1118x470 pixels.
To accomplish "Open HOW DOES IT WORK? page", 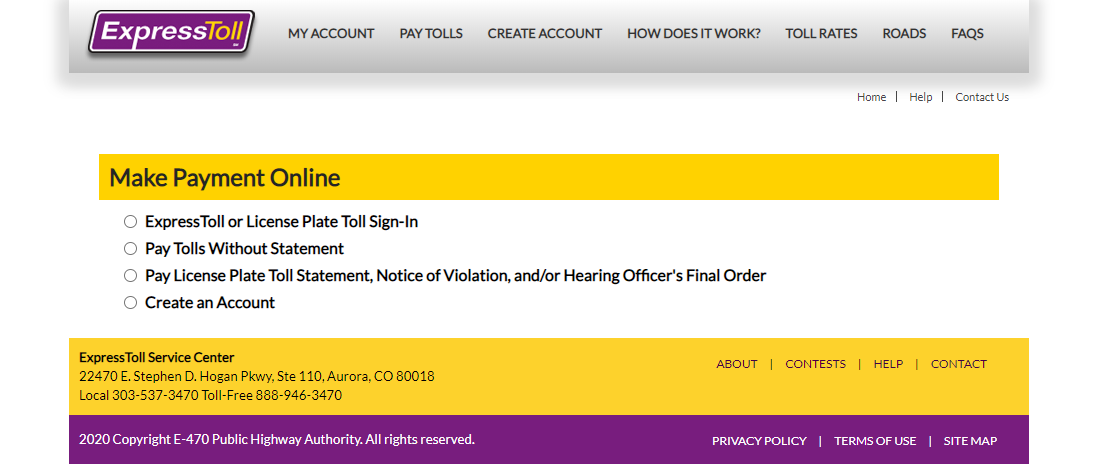I will click(694, 34).
